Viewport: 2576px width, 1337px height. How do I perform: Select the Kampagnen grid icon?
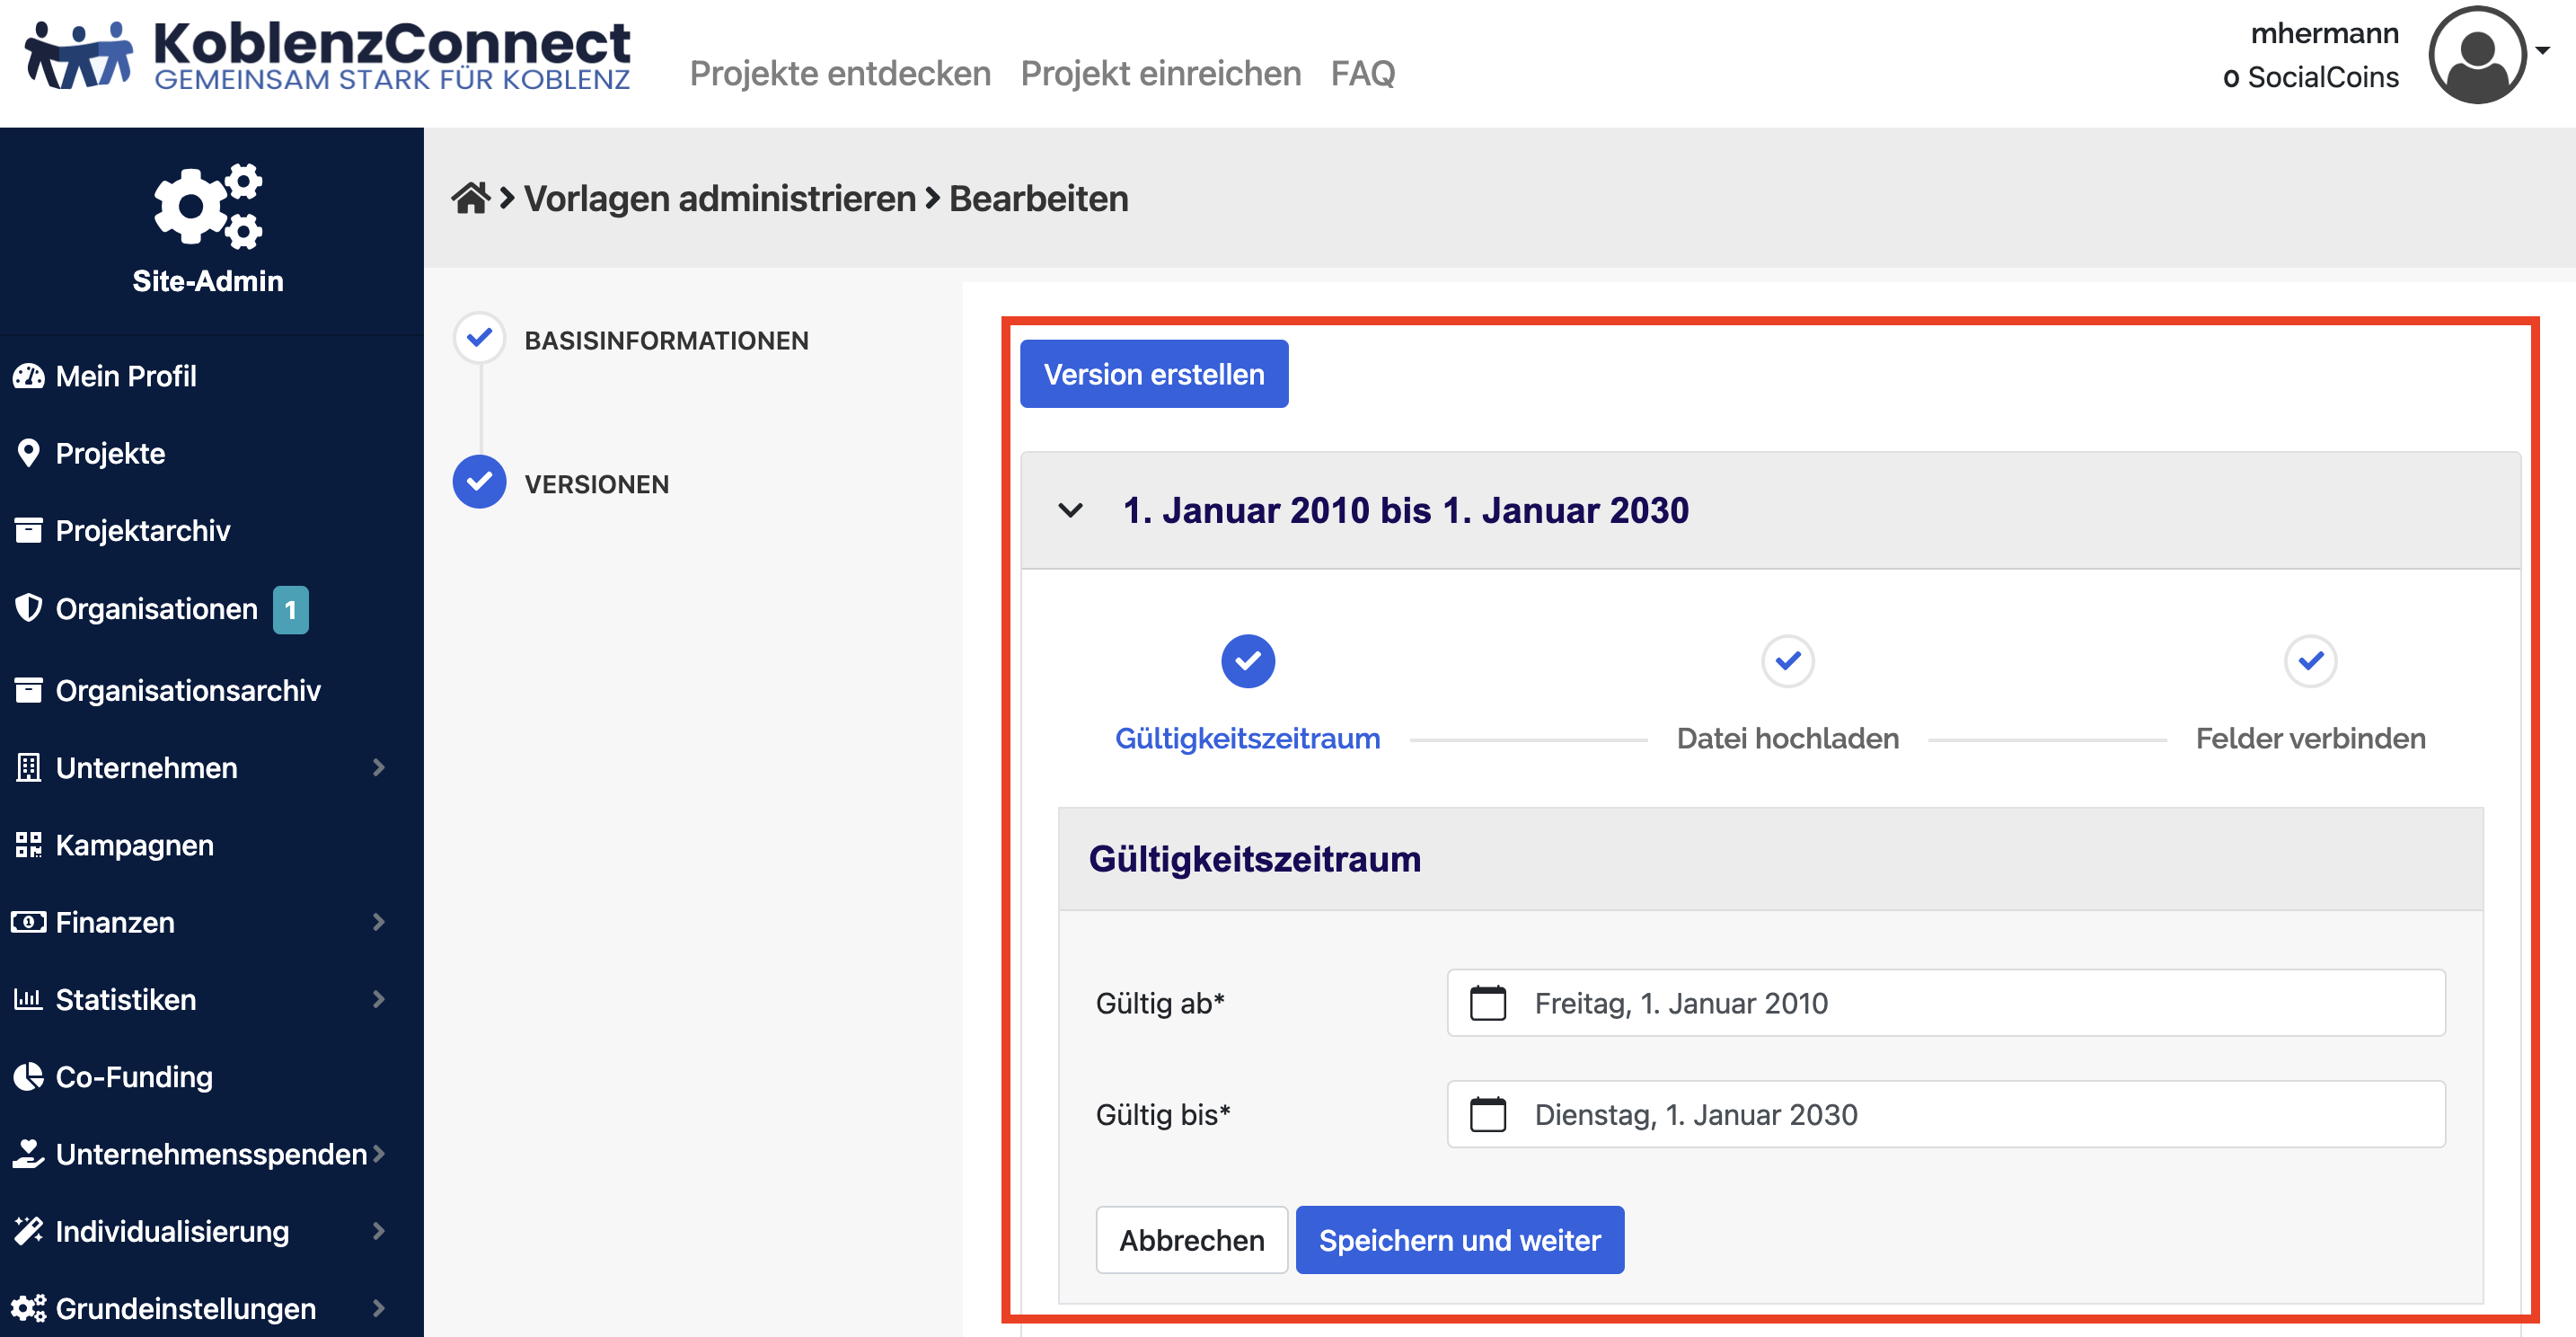click(28, 845)
